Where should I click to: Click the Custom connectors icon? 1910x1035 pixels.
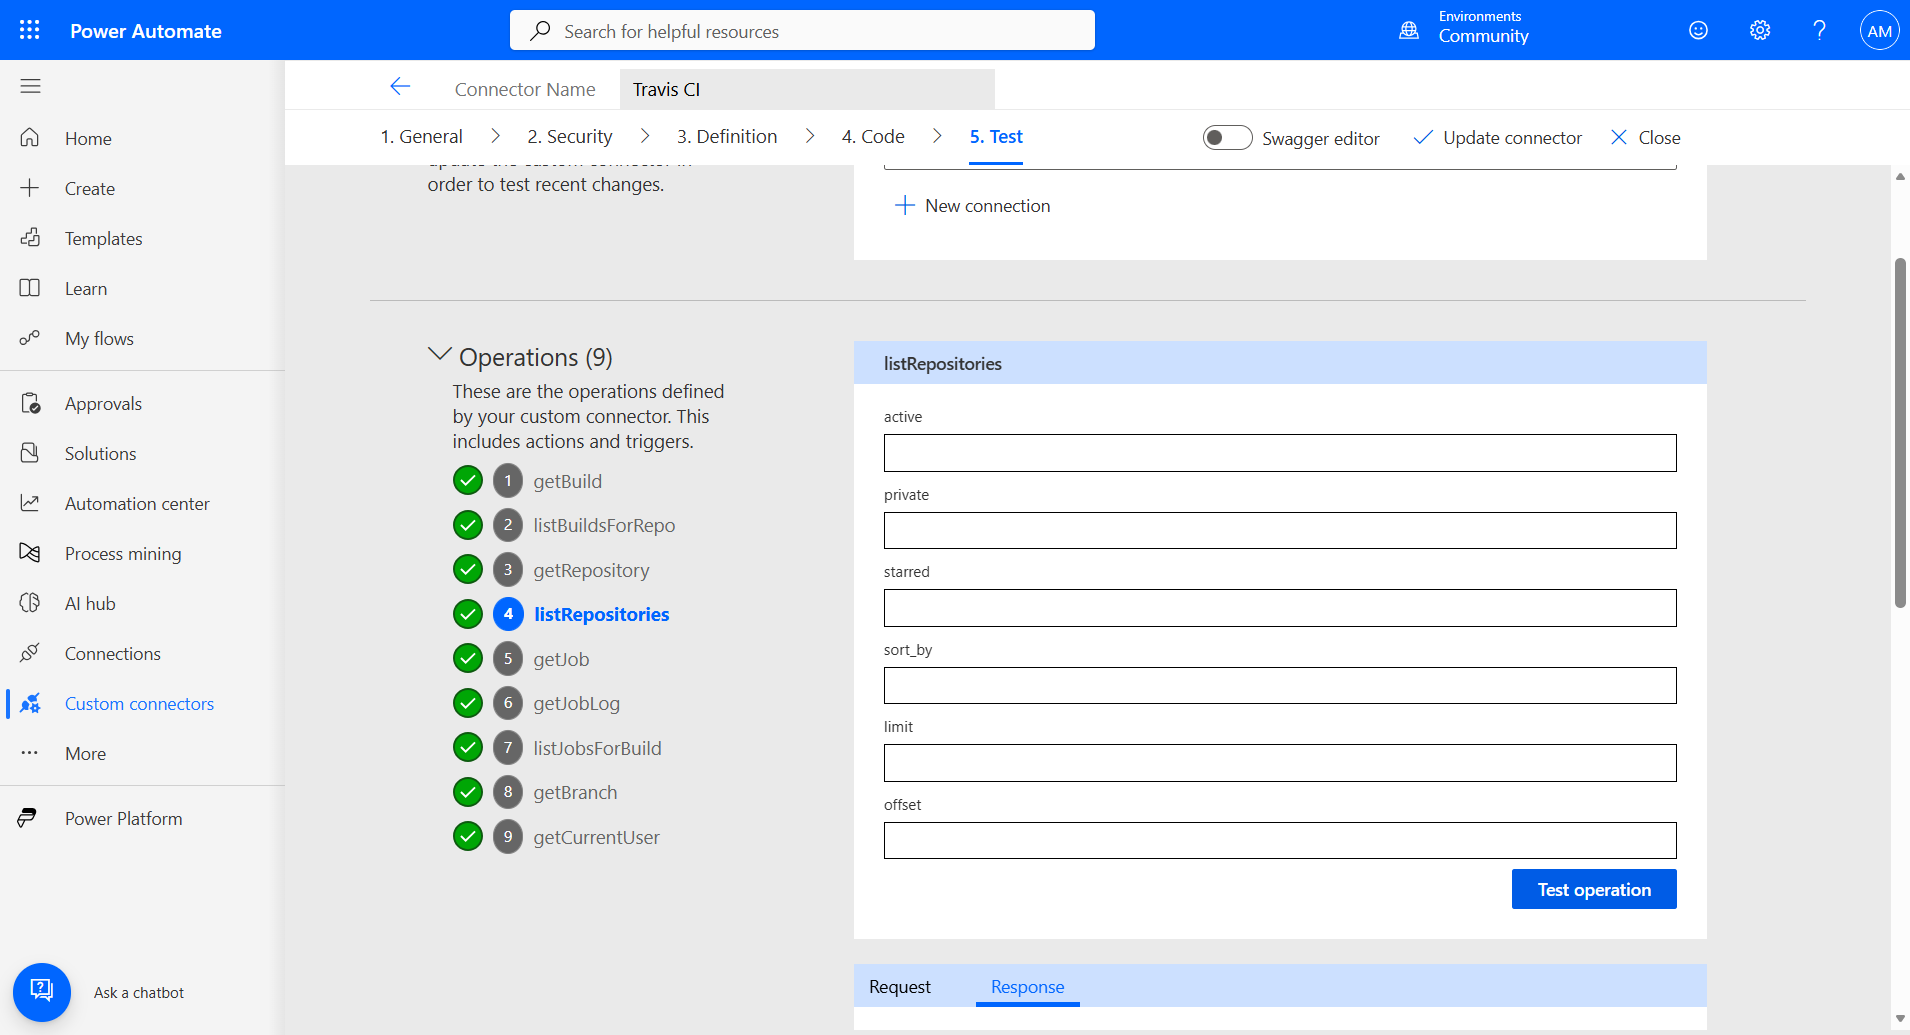30,703
